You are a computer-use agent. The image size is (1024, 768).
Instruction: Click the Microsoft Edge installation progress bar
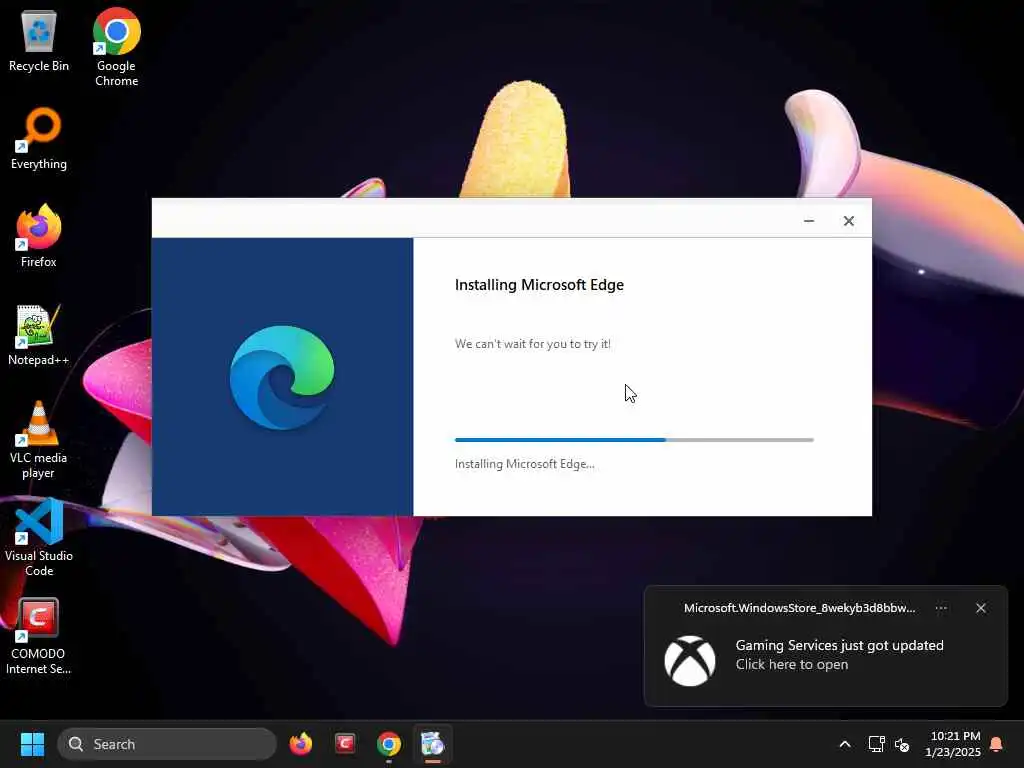click(634, 440)
